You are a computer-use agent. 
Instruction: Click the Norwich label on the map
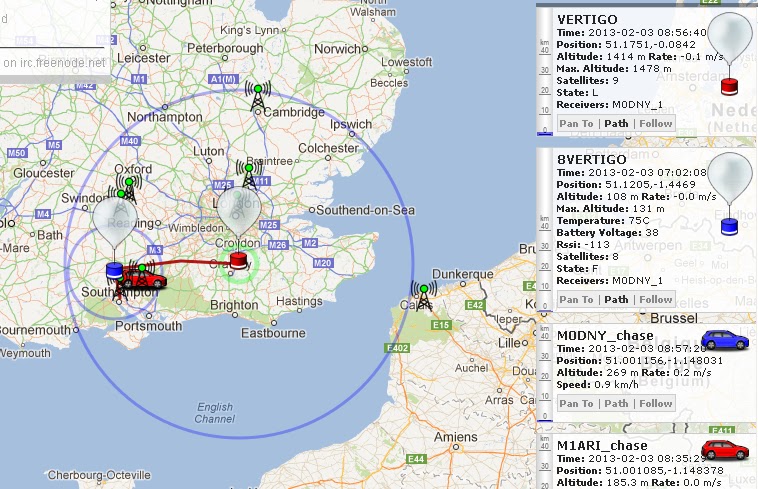coord(337,49)
